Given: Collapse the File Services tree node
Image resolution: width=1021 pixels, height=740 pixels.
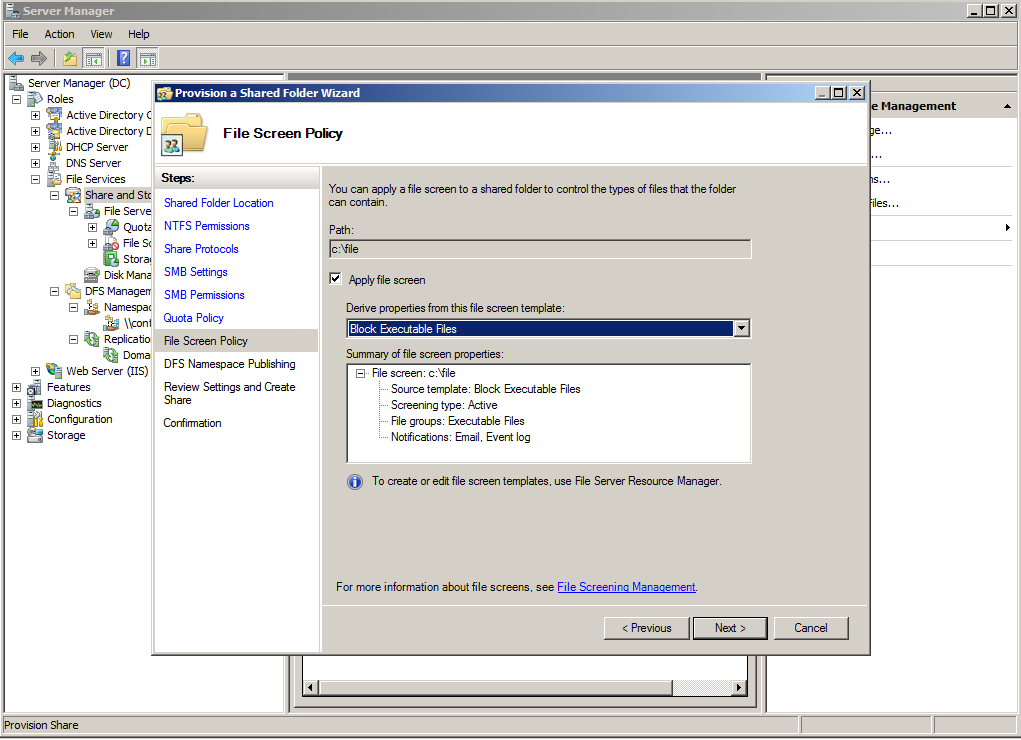Looking at the screenshot, I should coord(36,179).
